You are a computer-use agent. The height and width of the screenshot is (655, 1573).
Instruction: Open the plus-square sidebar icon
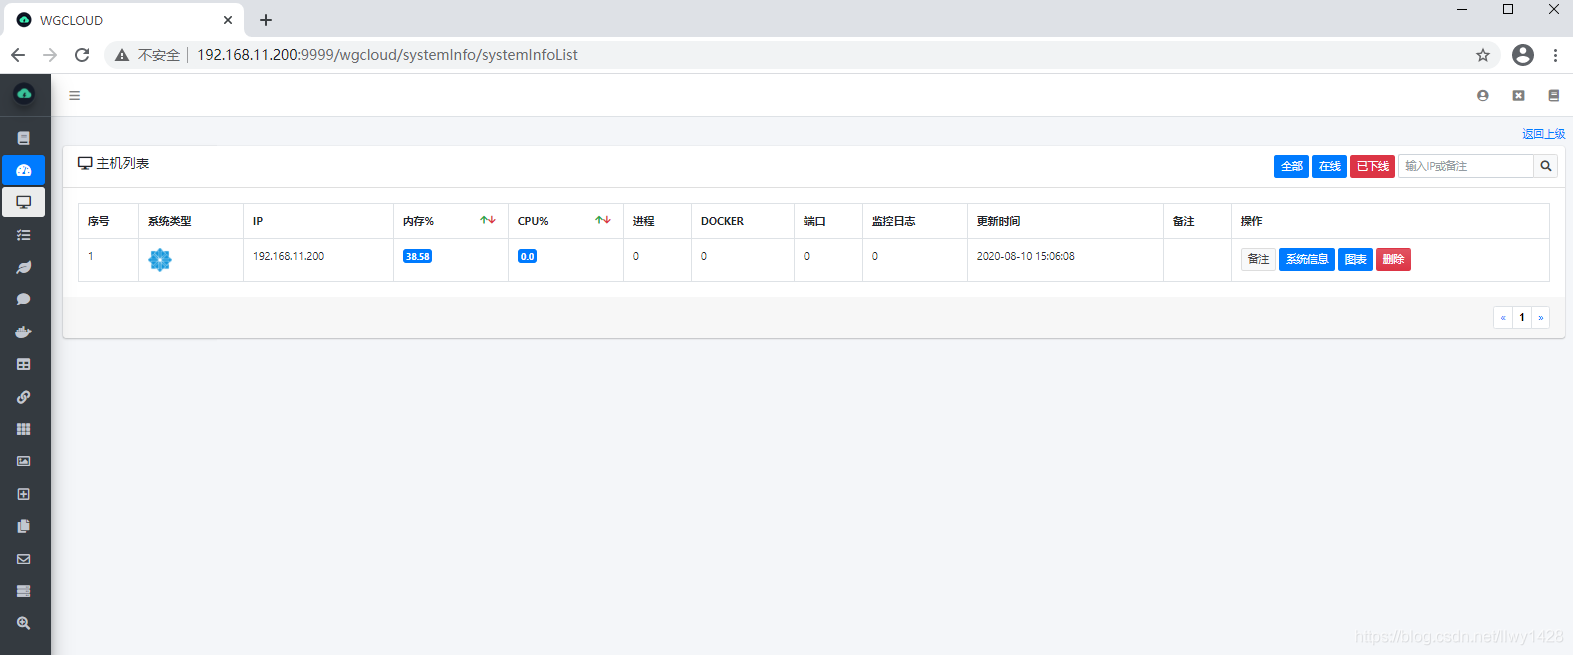[x=24, y=494]
